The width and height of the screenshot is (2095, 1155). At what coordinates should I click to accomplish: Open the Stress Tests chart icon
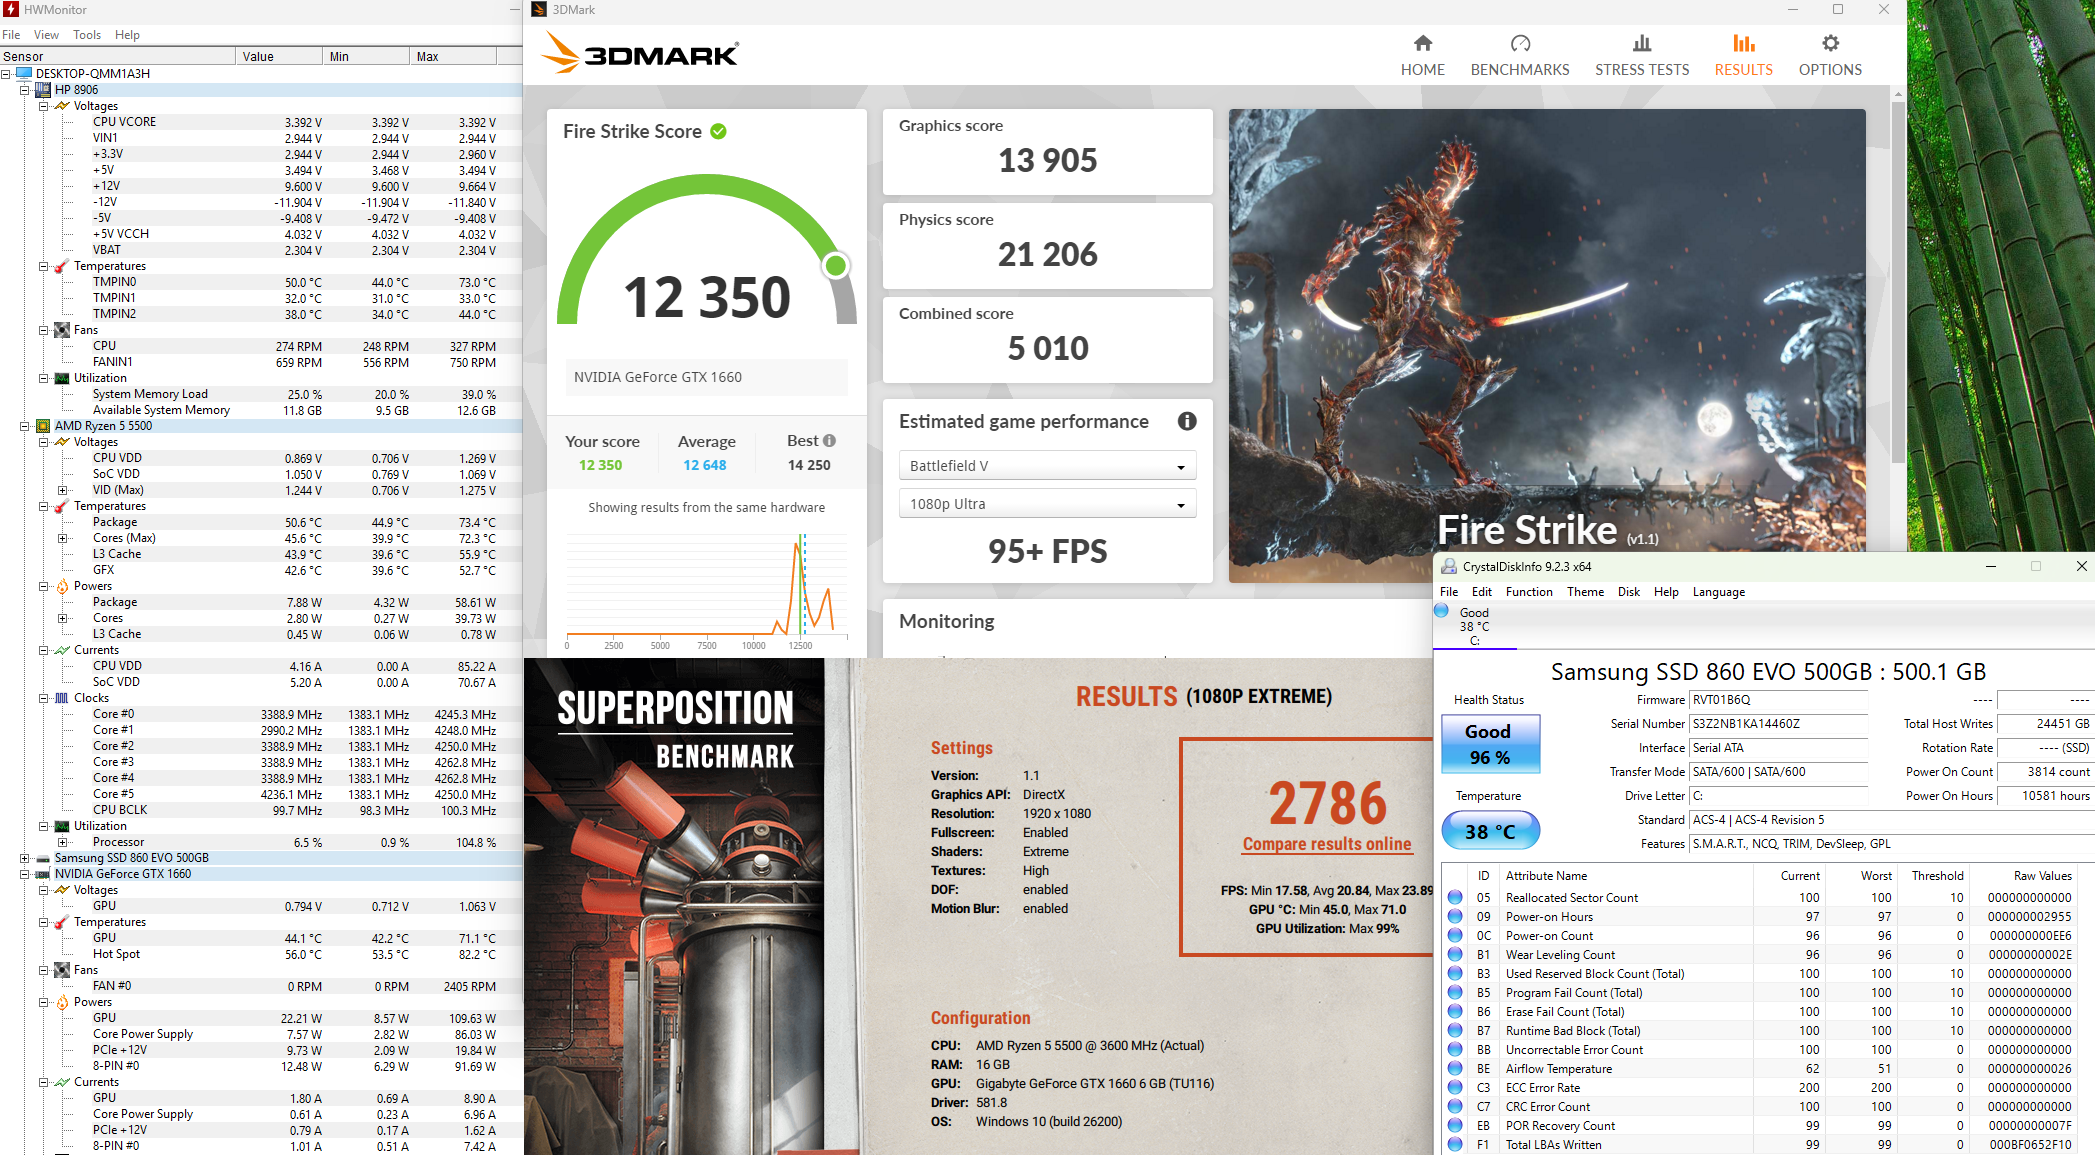[1641, 43]
